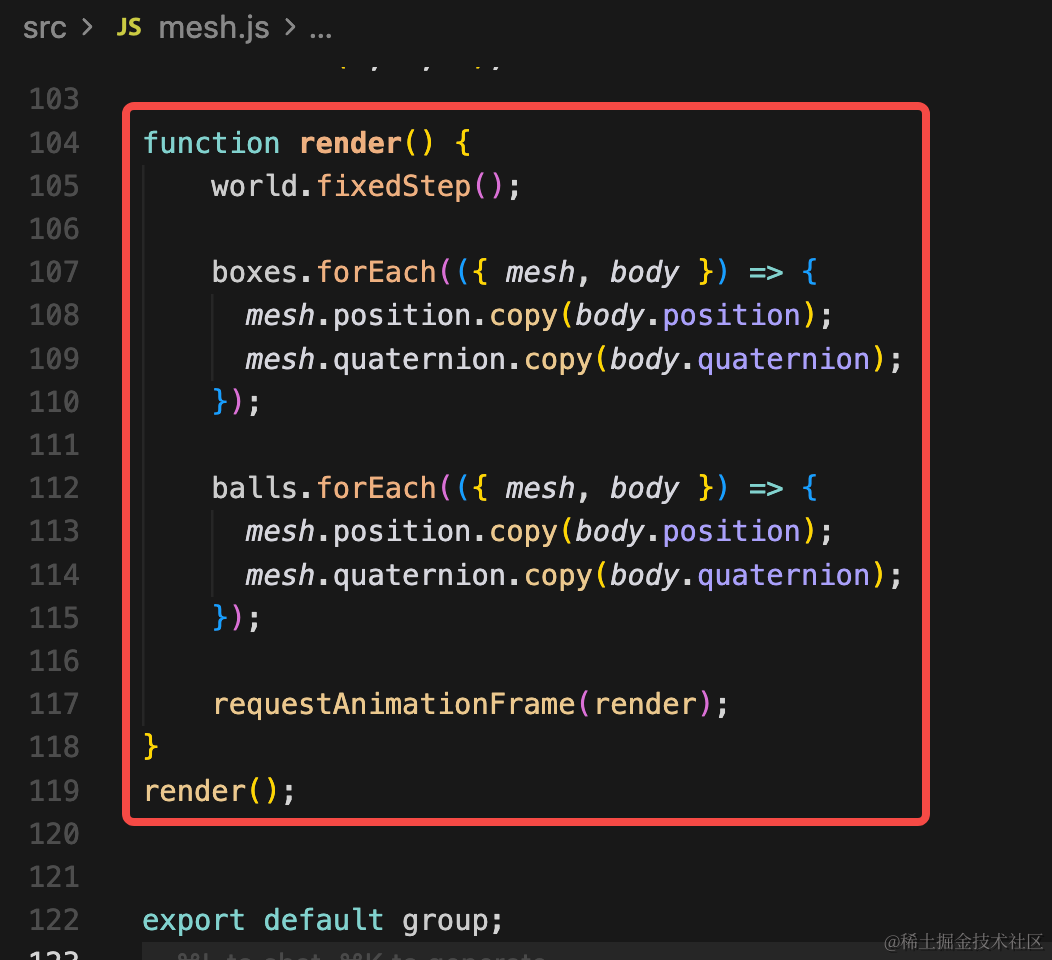Click the 'function' keyword on line 104
Screen dimensions: 1052x960
[211, 143]
